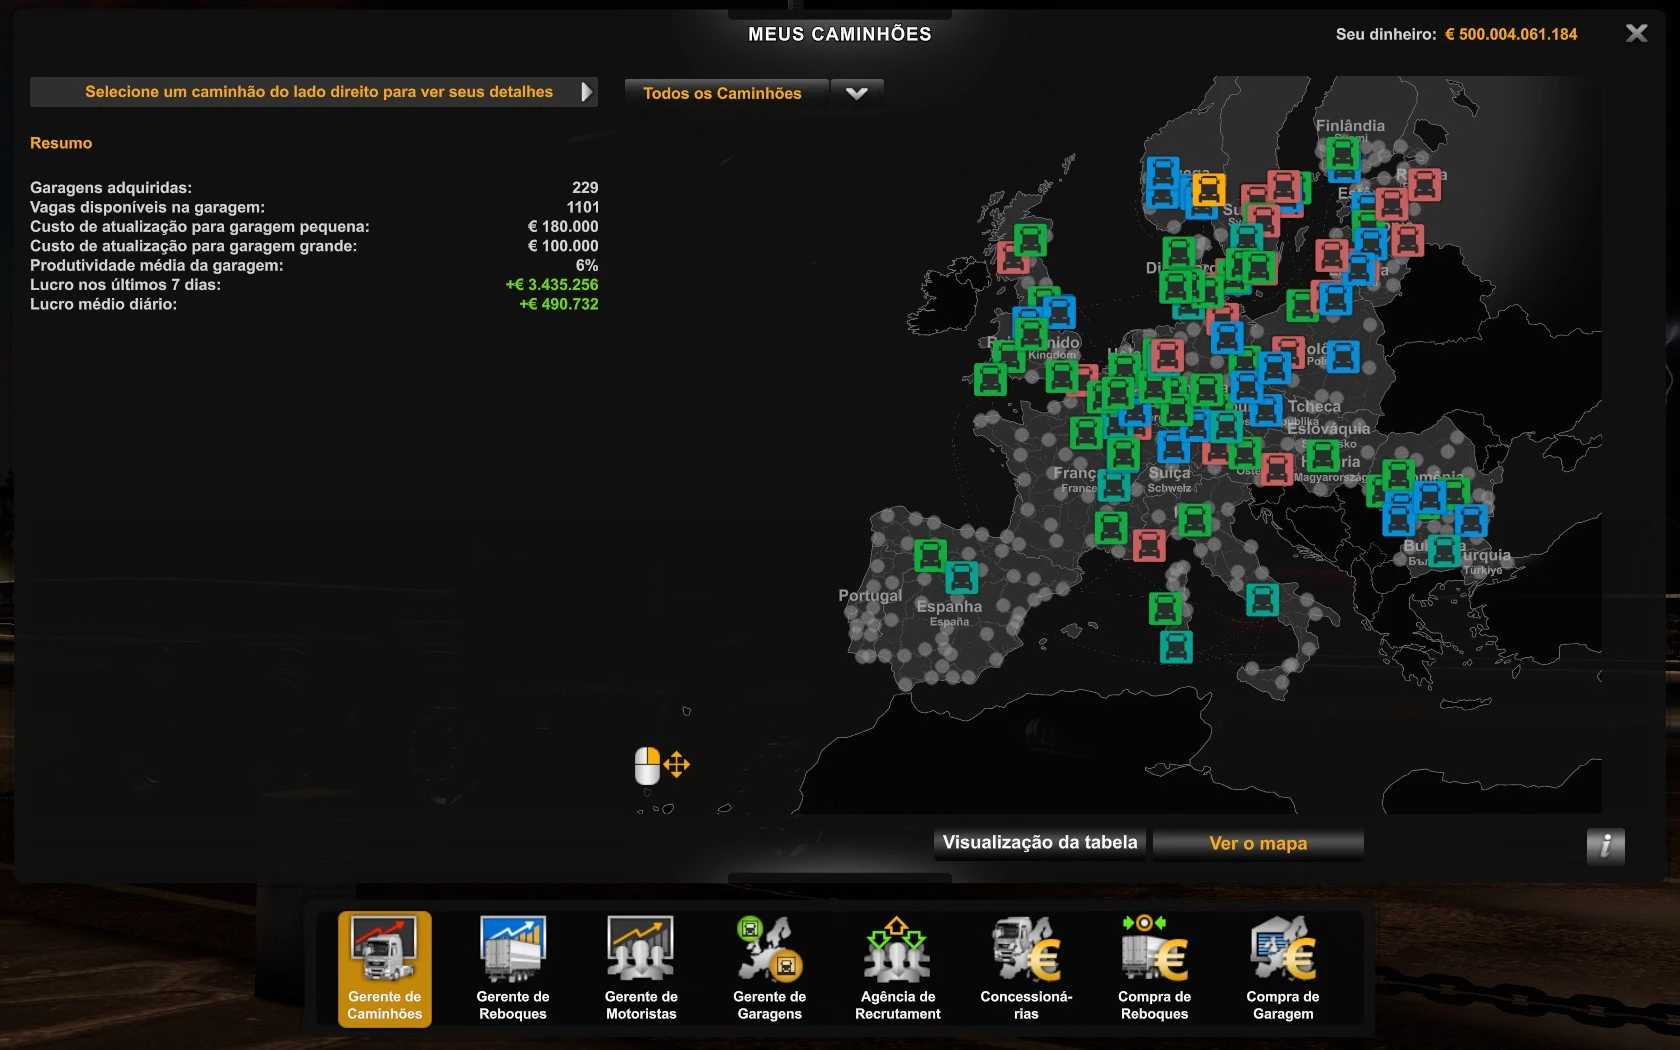Switch to Visualização da tabela

coord(1040,843)
